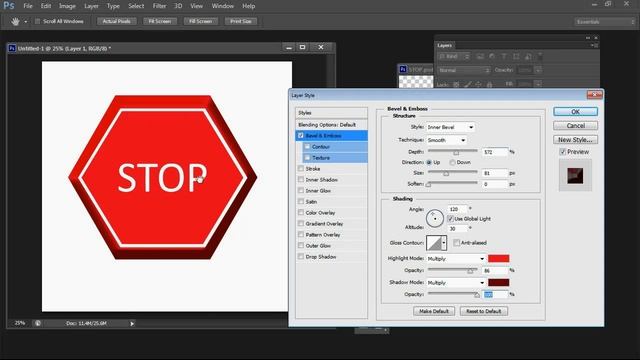
Task: Enable the Satin checkbox
Action: tap(301, 202)
